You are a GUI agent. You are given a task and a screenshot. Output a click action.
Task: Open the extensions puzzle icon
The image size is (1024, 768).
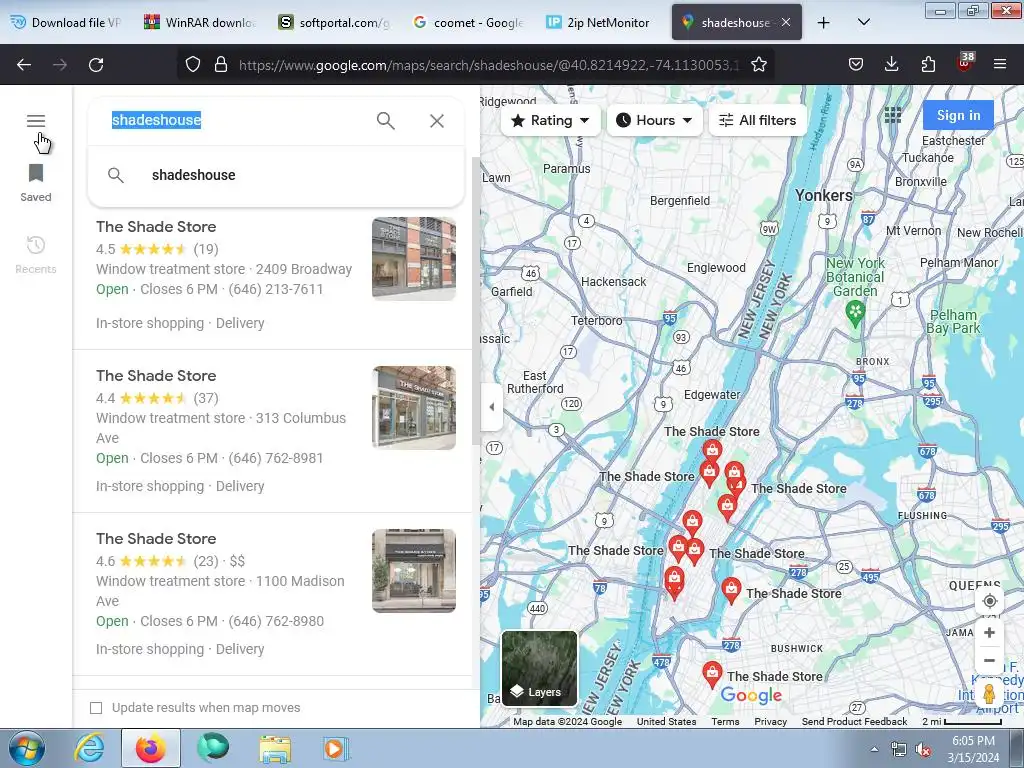[x=928, y=64]
